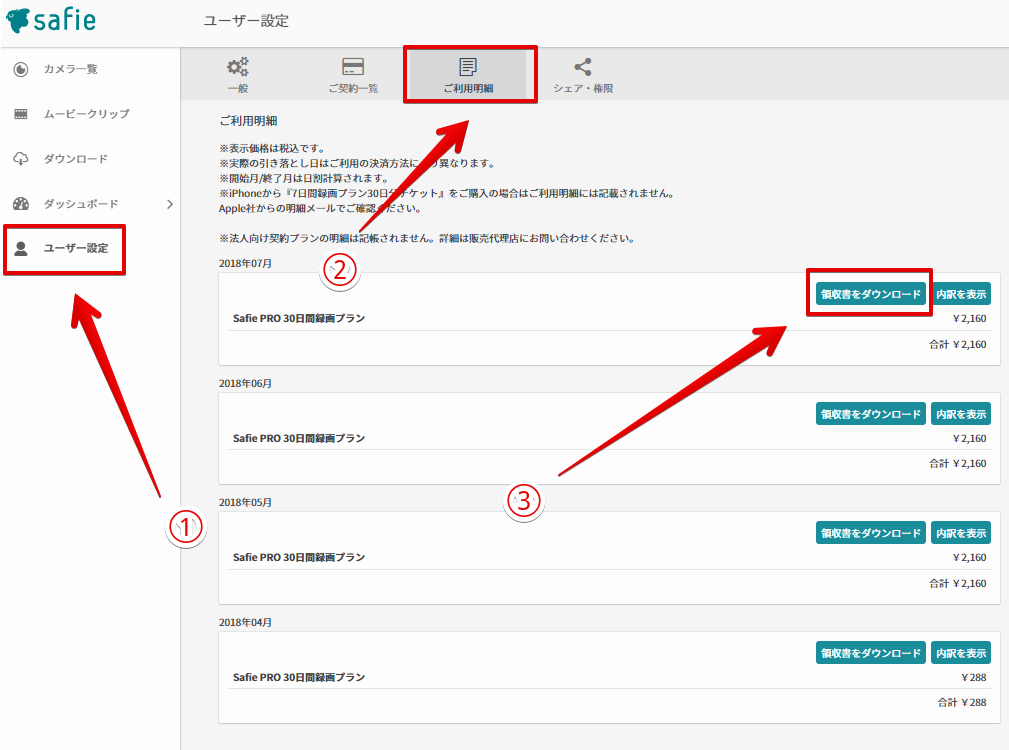
Task: Click the ダウンロード cloud icon
Action: pyautogui.click(x=21, y=159)
